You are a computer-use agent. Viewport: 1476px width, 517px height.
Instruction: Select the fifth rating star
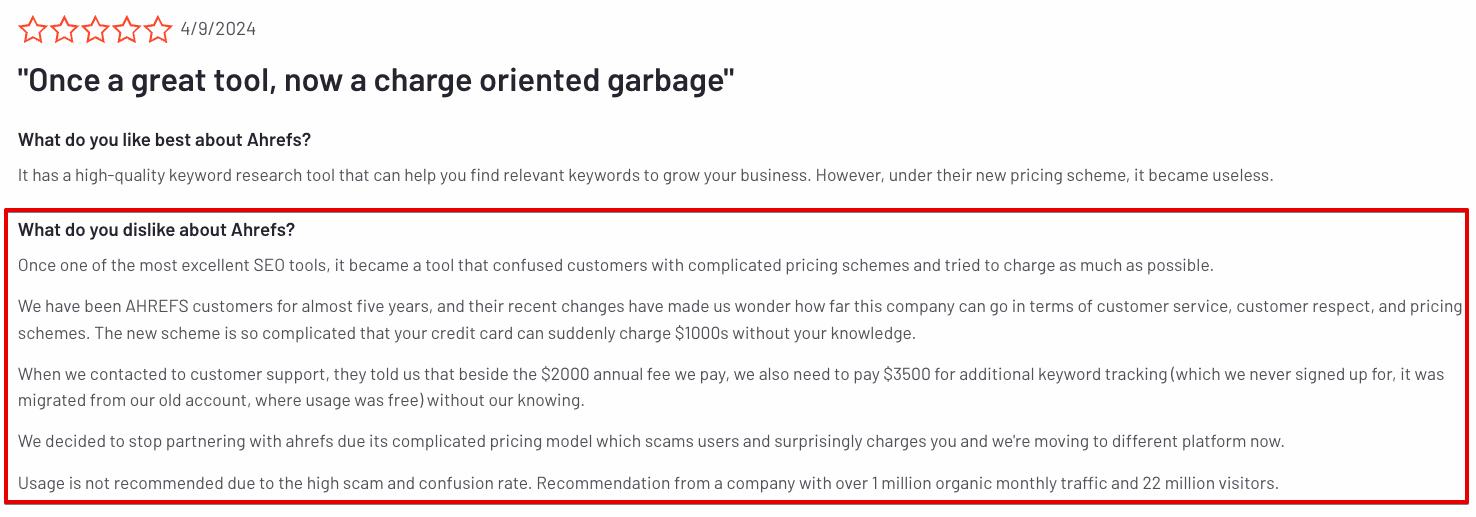(158, 30)
